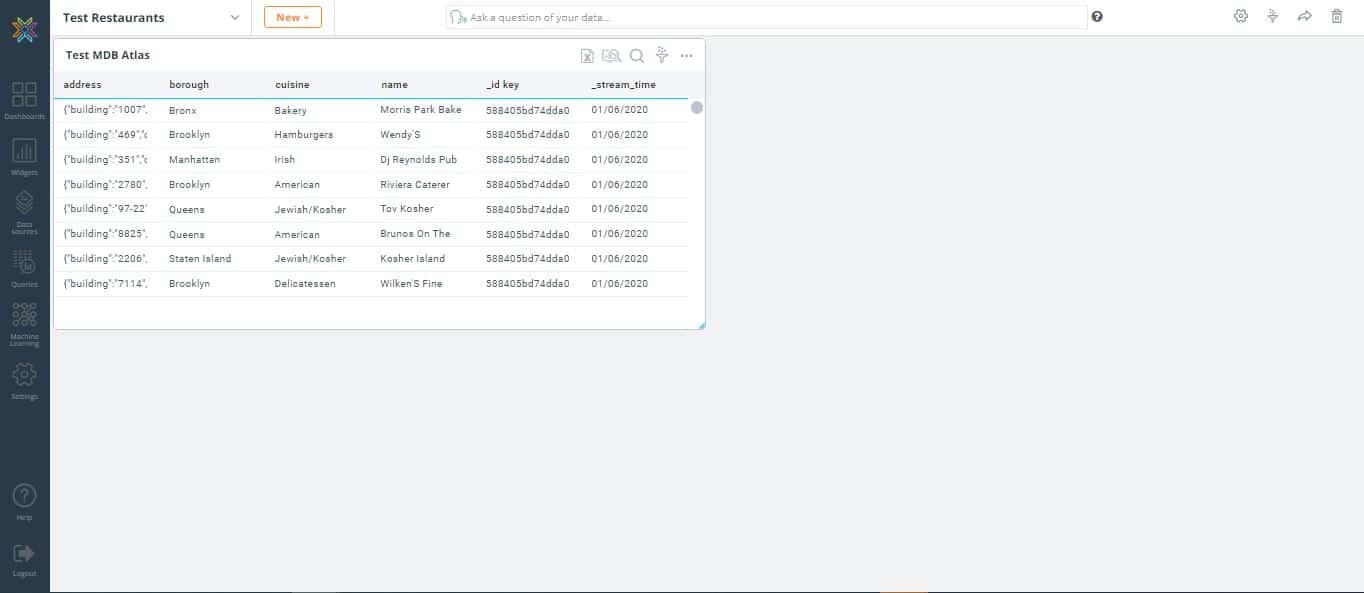Share the dashboard using the arrow icon
The image size is (1364, 593).
point(1305,16)
